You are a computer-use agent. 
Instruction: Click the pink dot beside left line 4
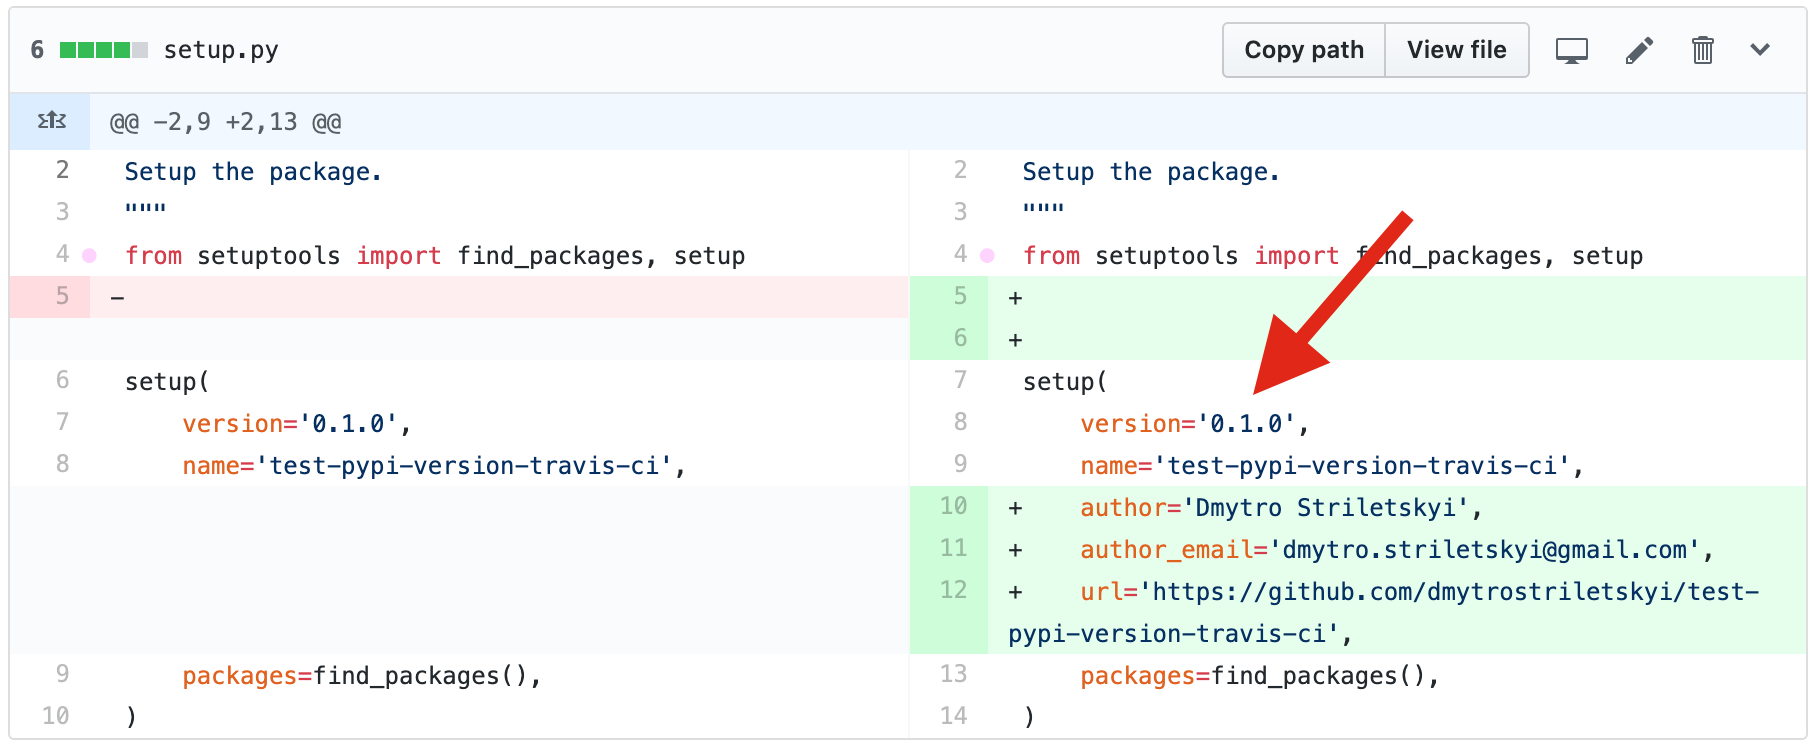89,256
